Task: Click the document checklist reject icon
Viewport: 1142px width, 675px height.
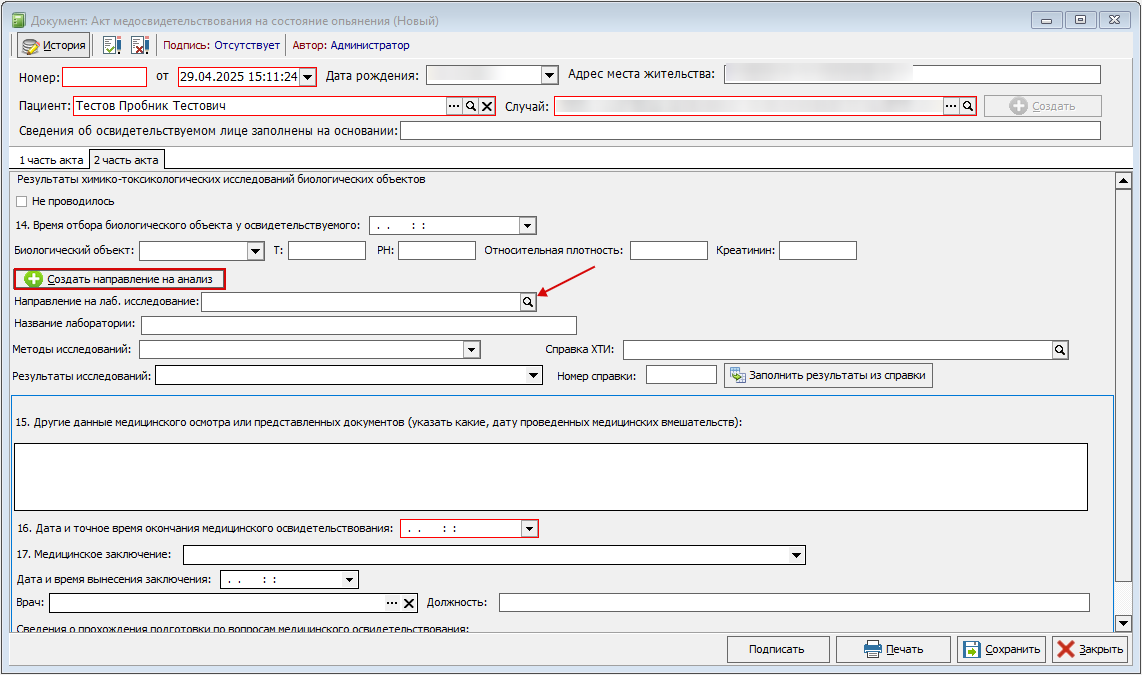Action: pos(139,45)
